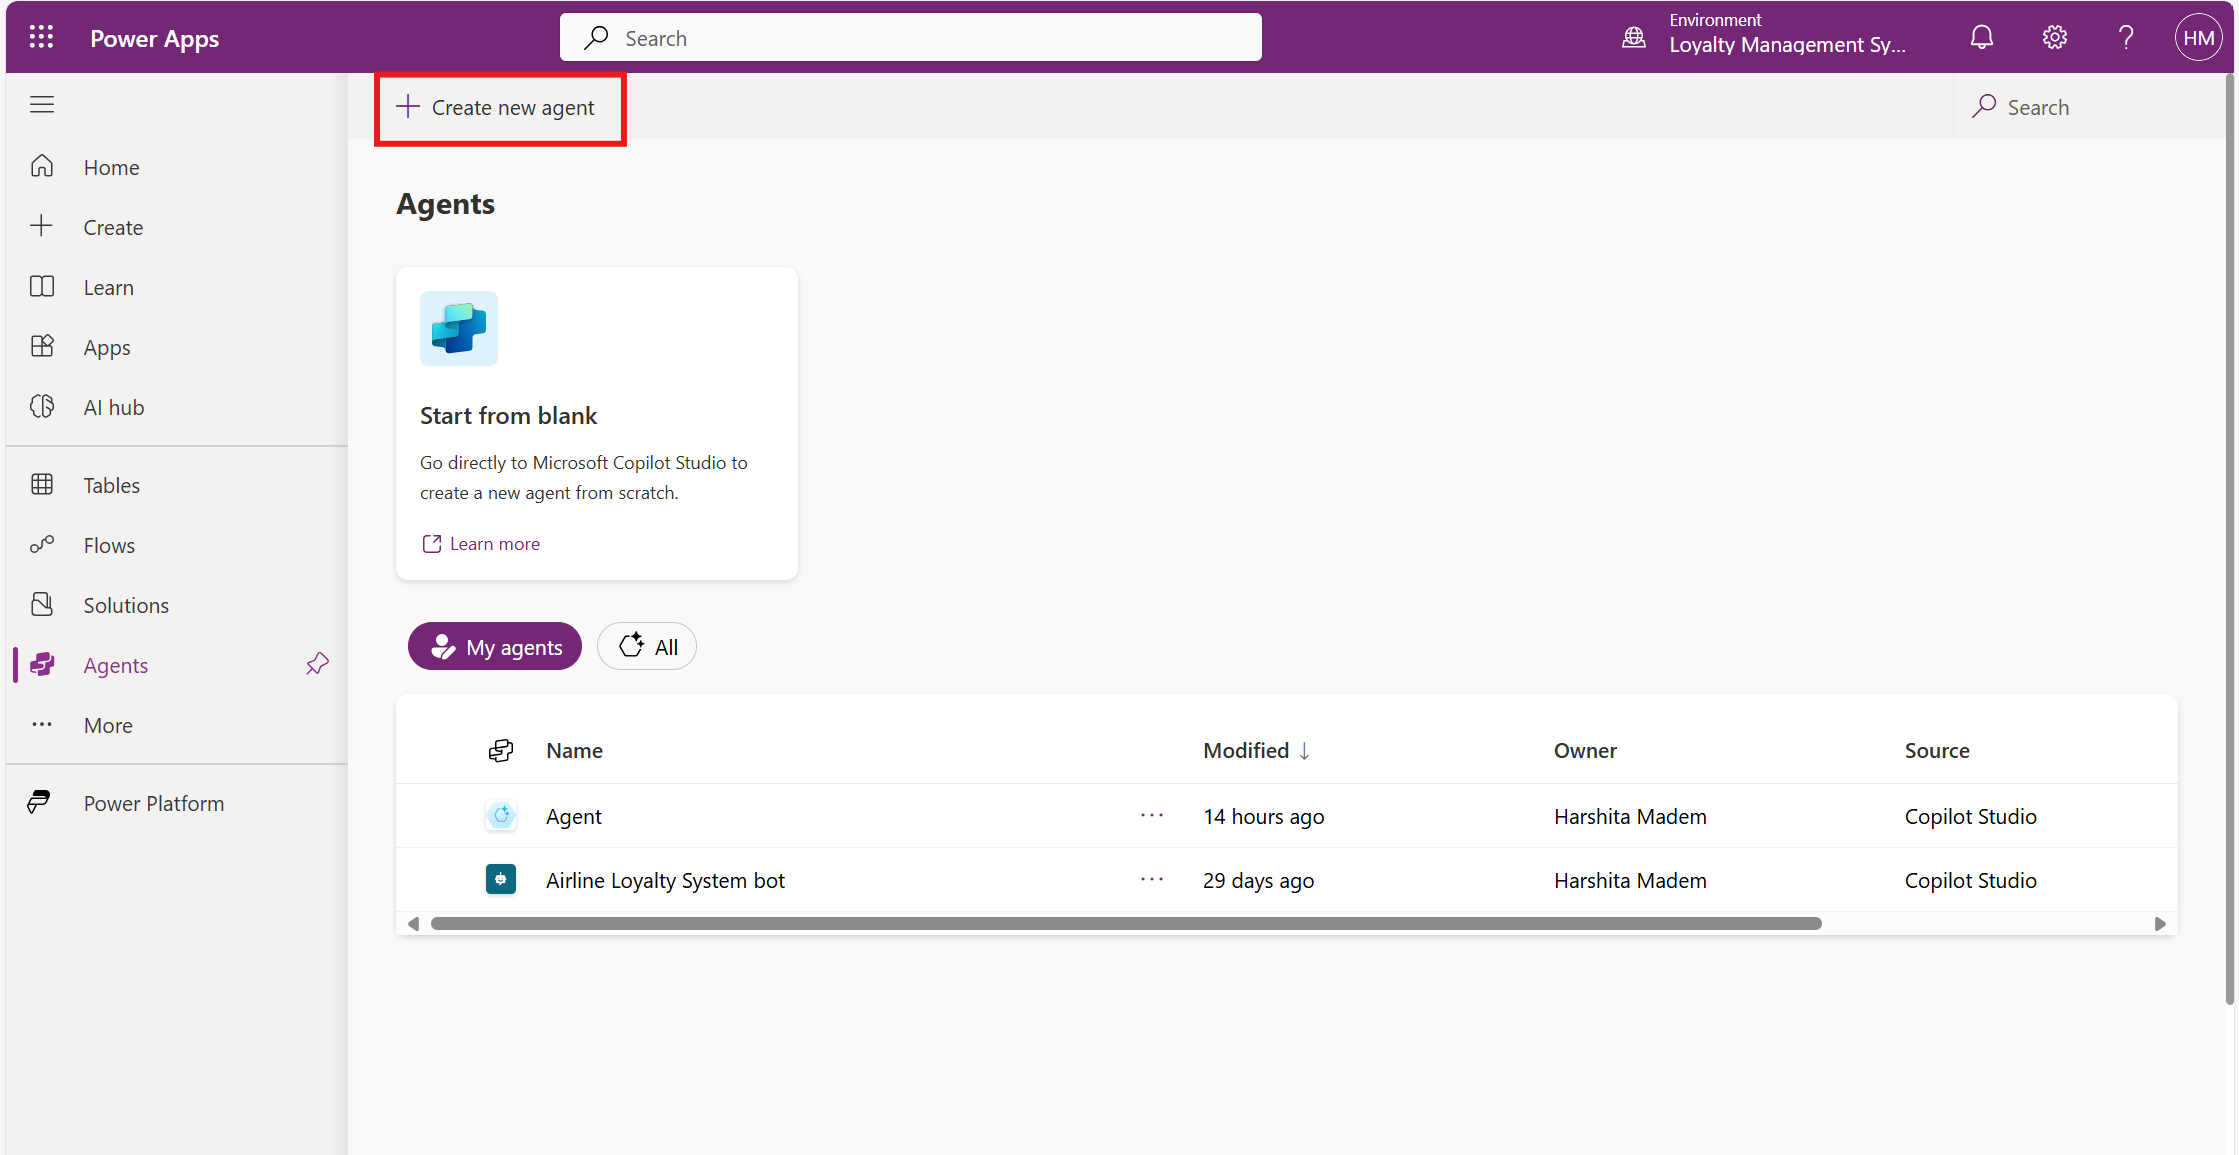Open the Environment picker globe icon
The height and width of the screenshot is (1155, 2239).
pos(1634,38)
